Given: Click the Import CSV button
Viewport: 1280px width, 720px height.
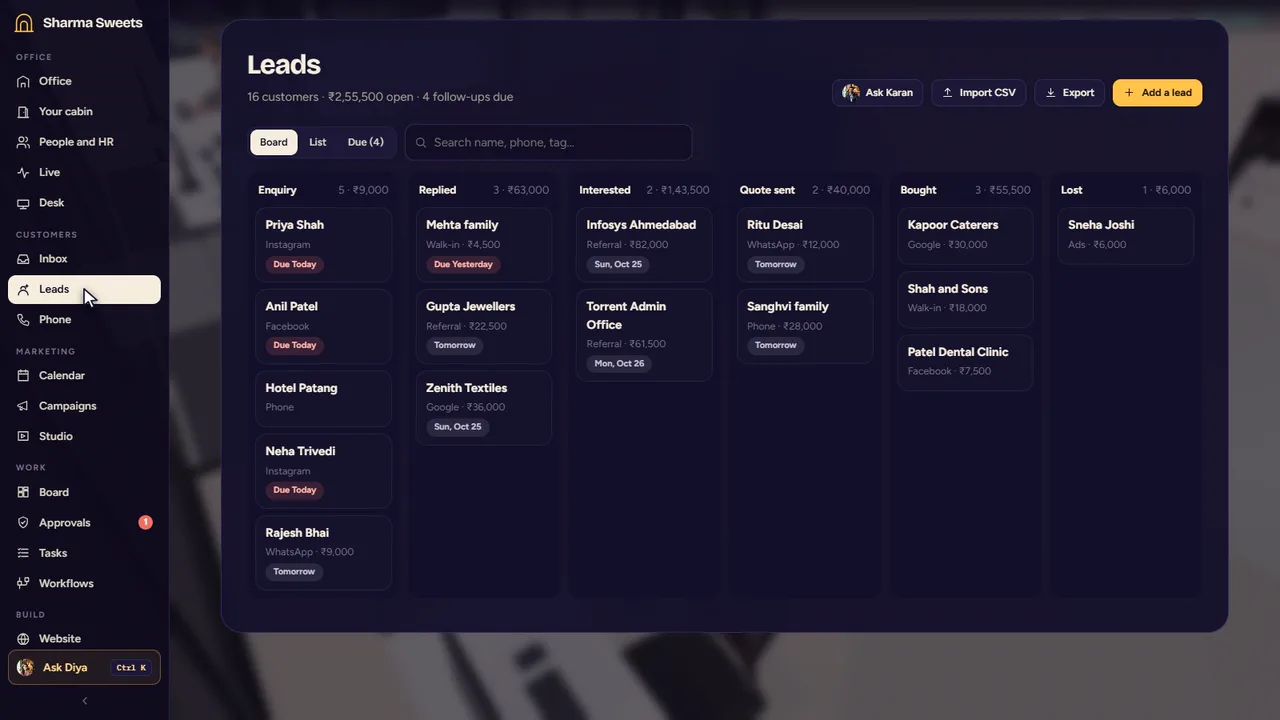Looking at the screenshot, I should click(x=978, y=93).
